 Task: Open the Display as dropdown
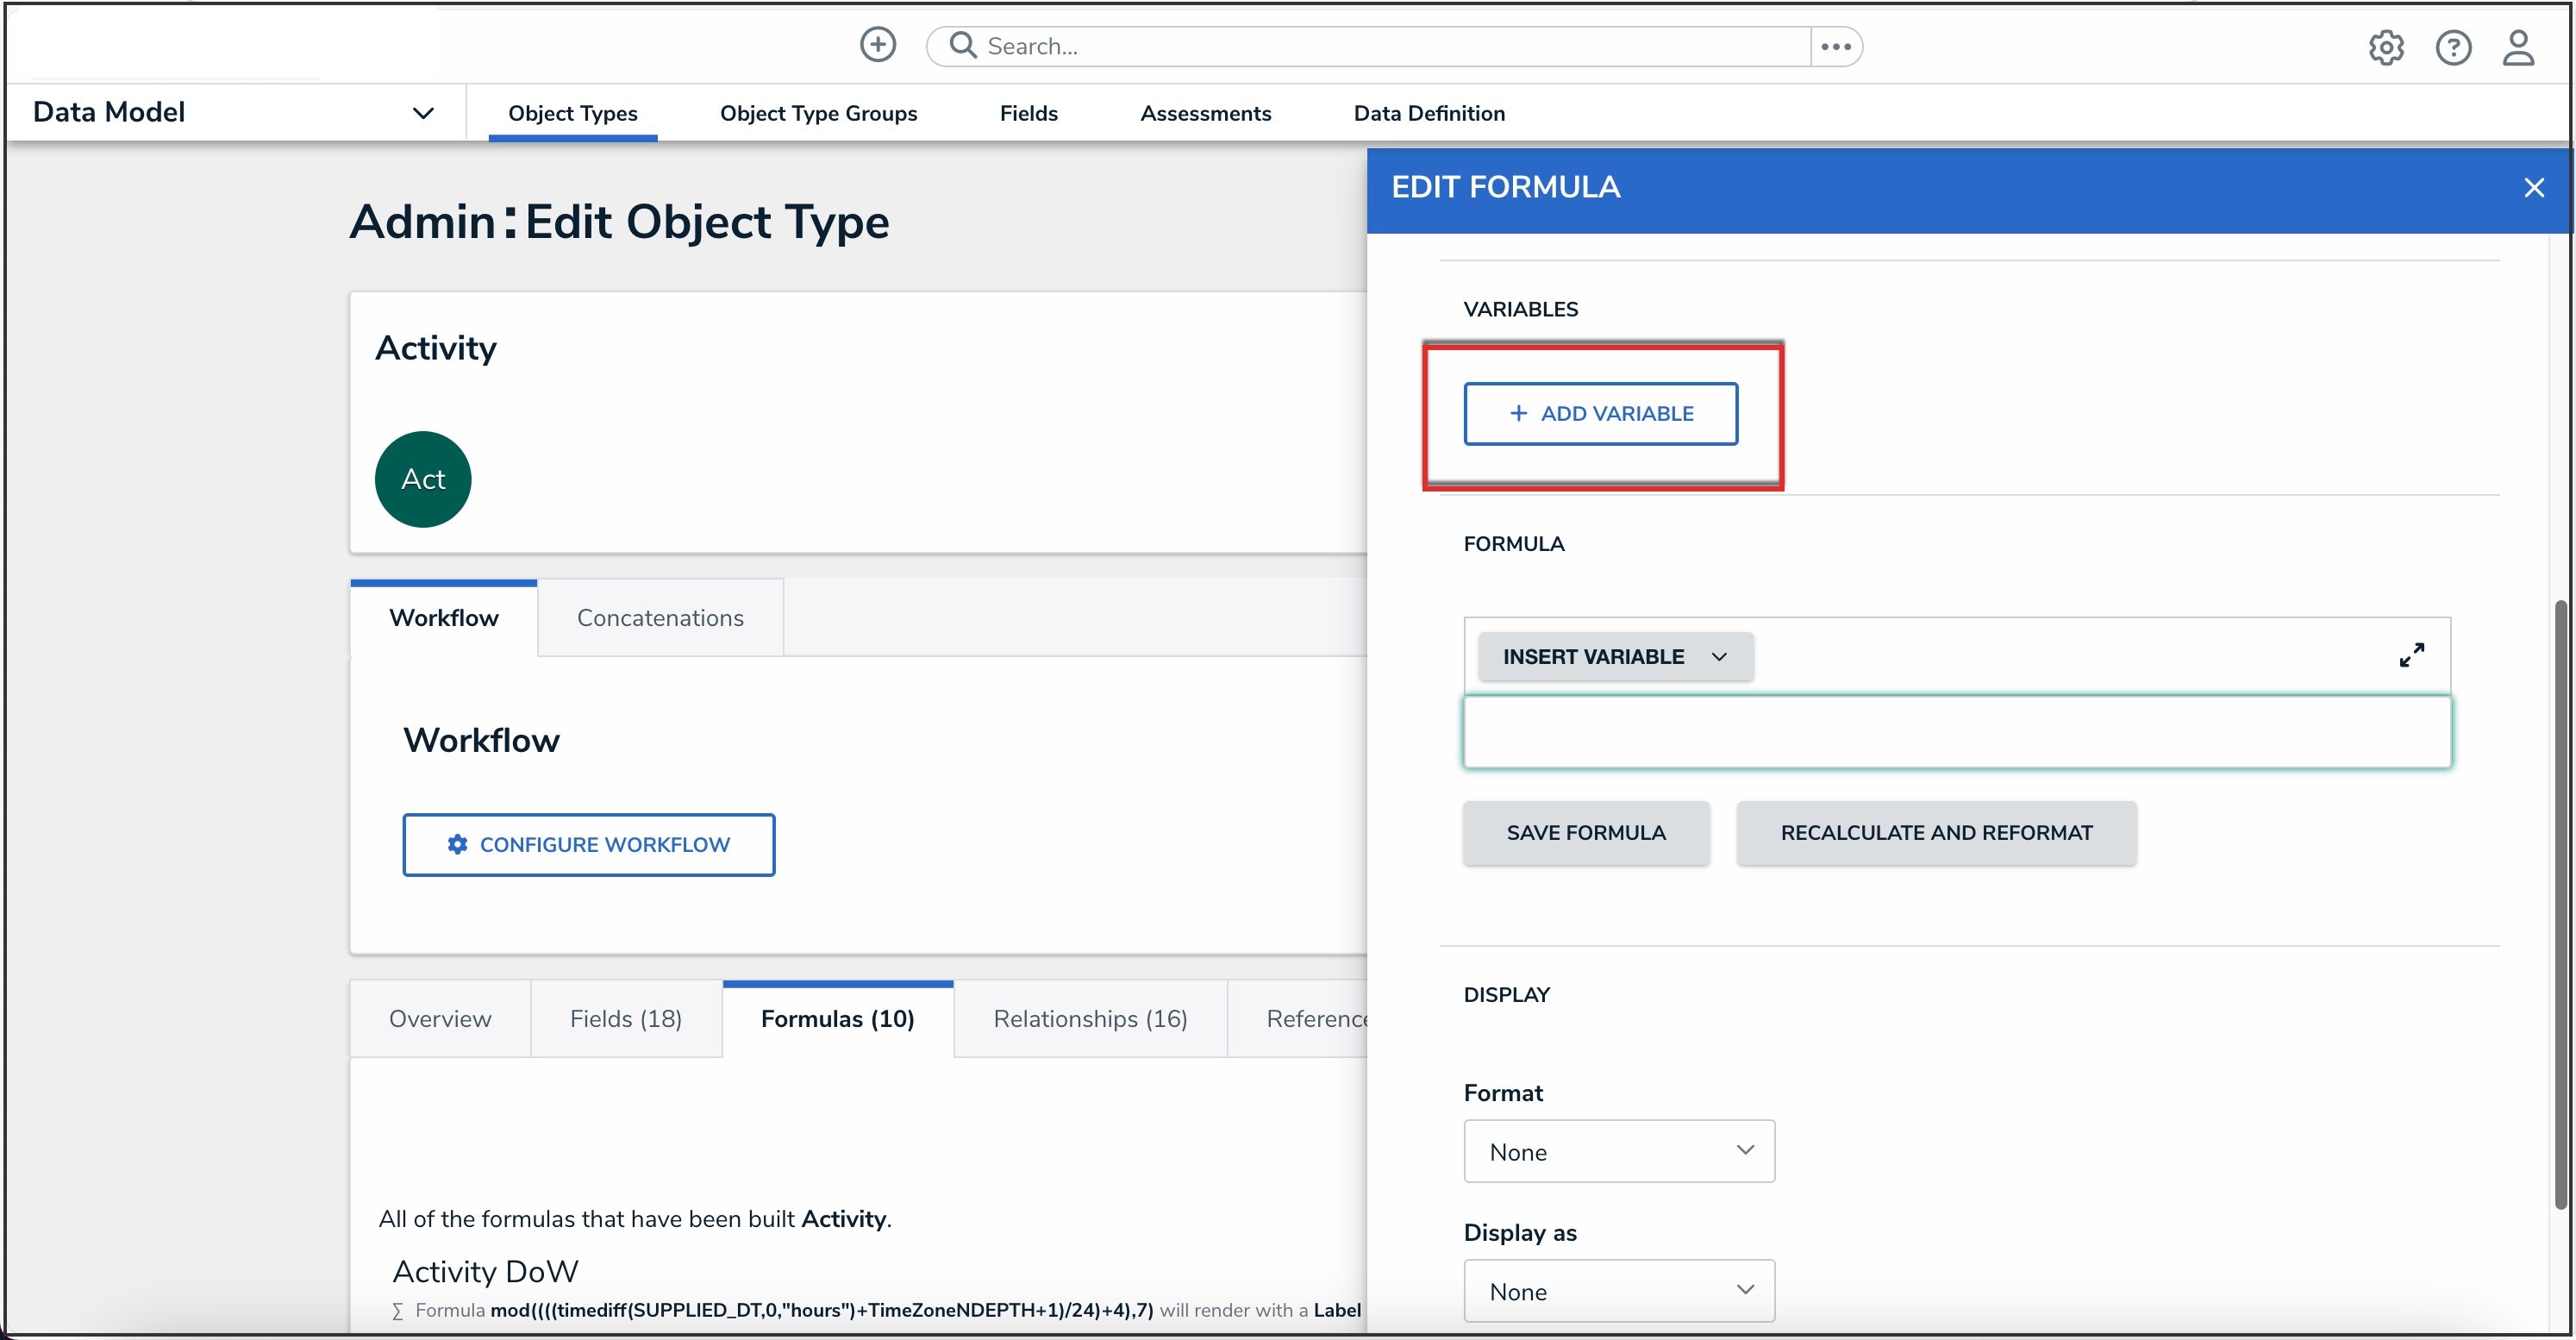(x=1618, y=1291)
